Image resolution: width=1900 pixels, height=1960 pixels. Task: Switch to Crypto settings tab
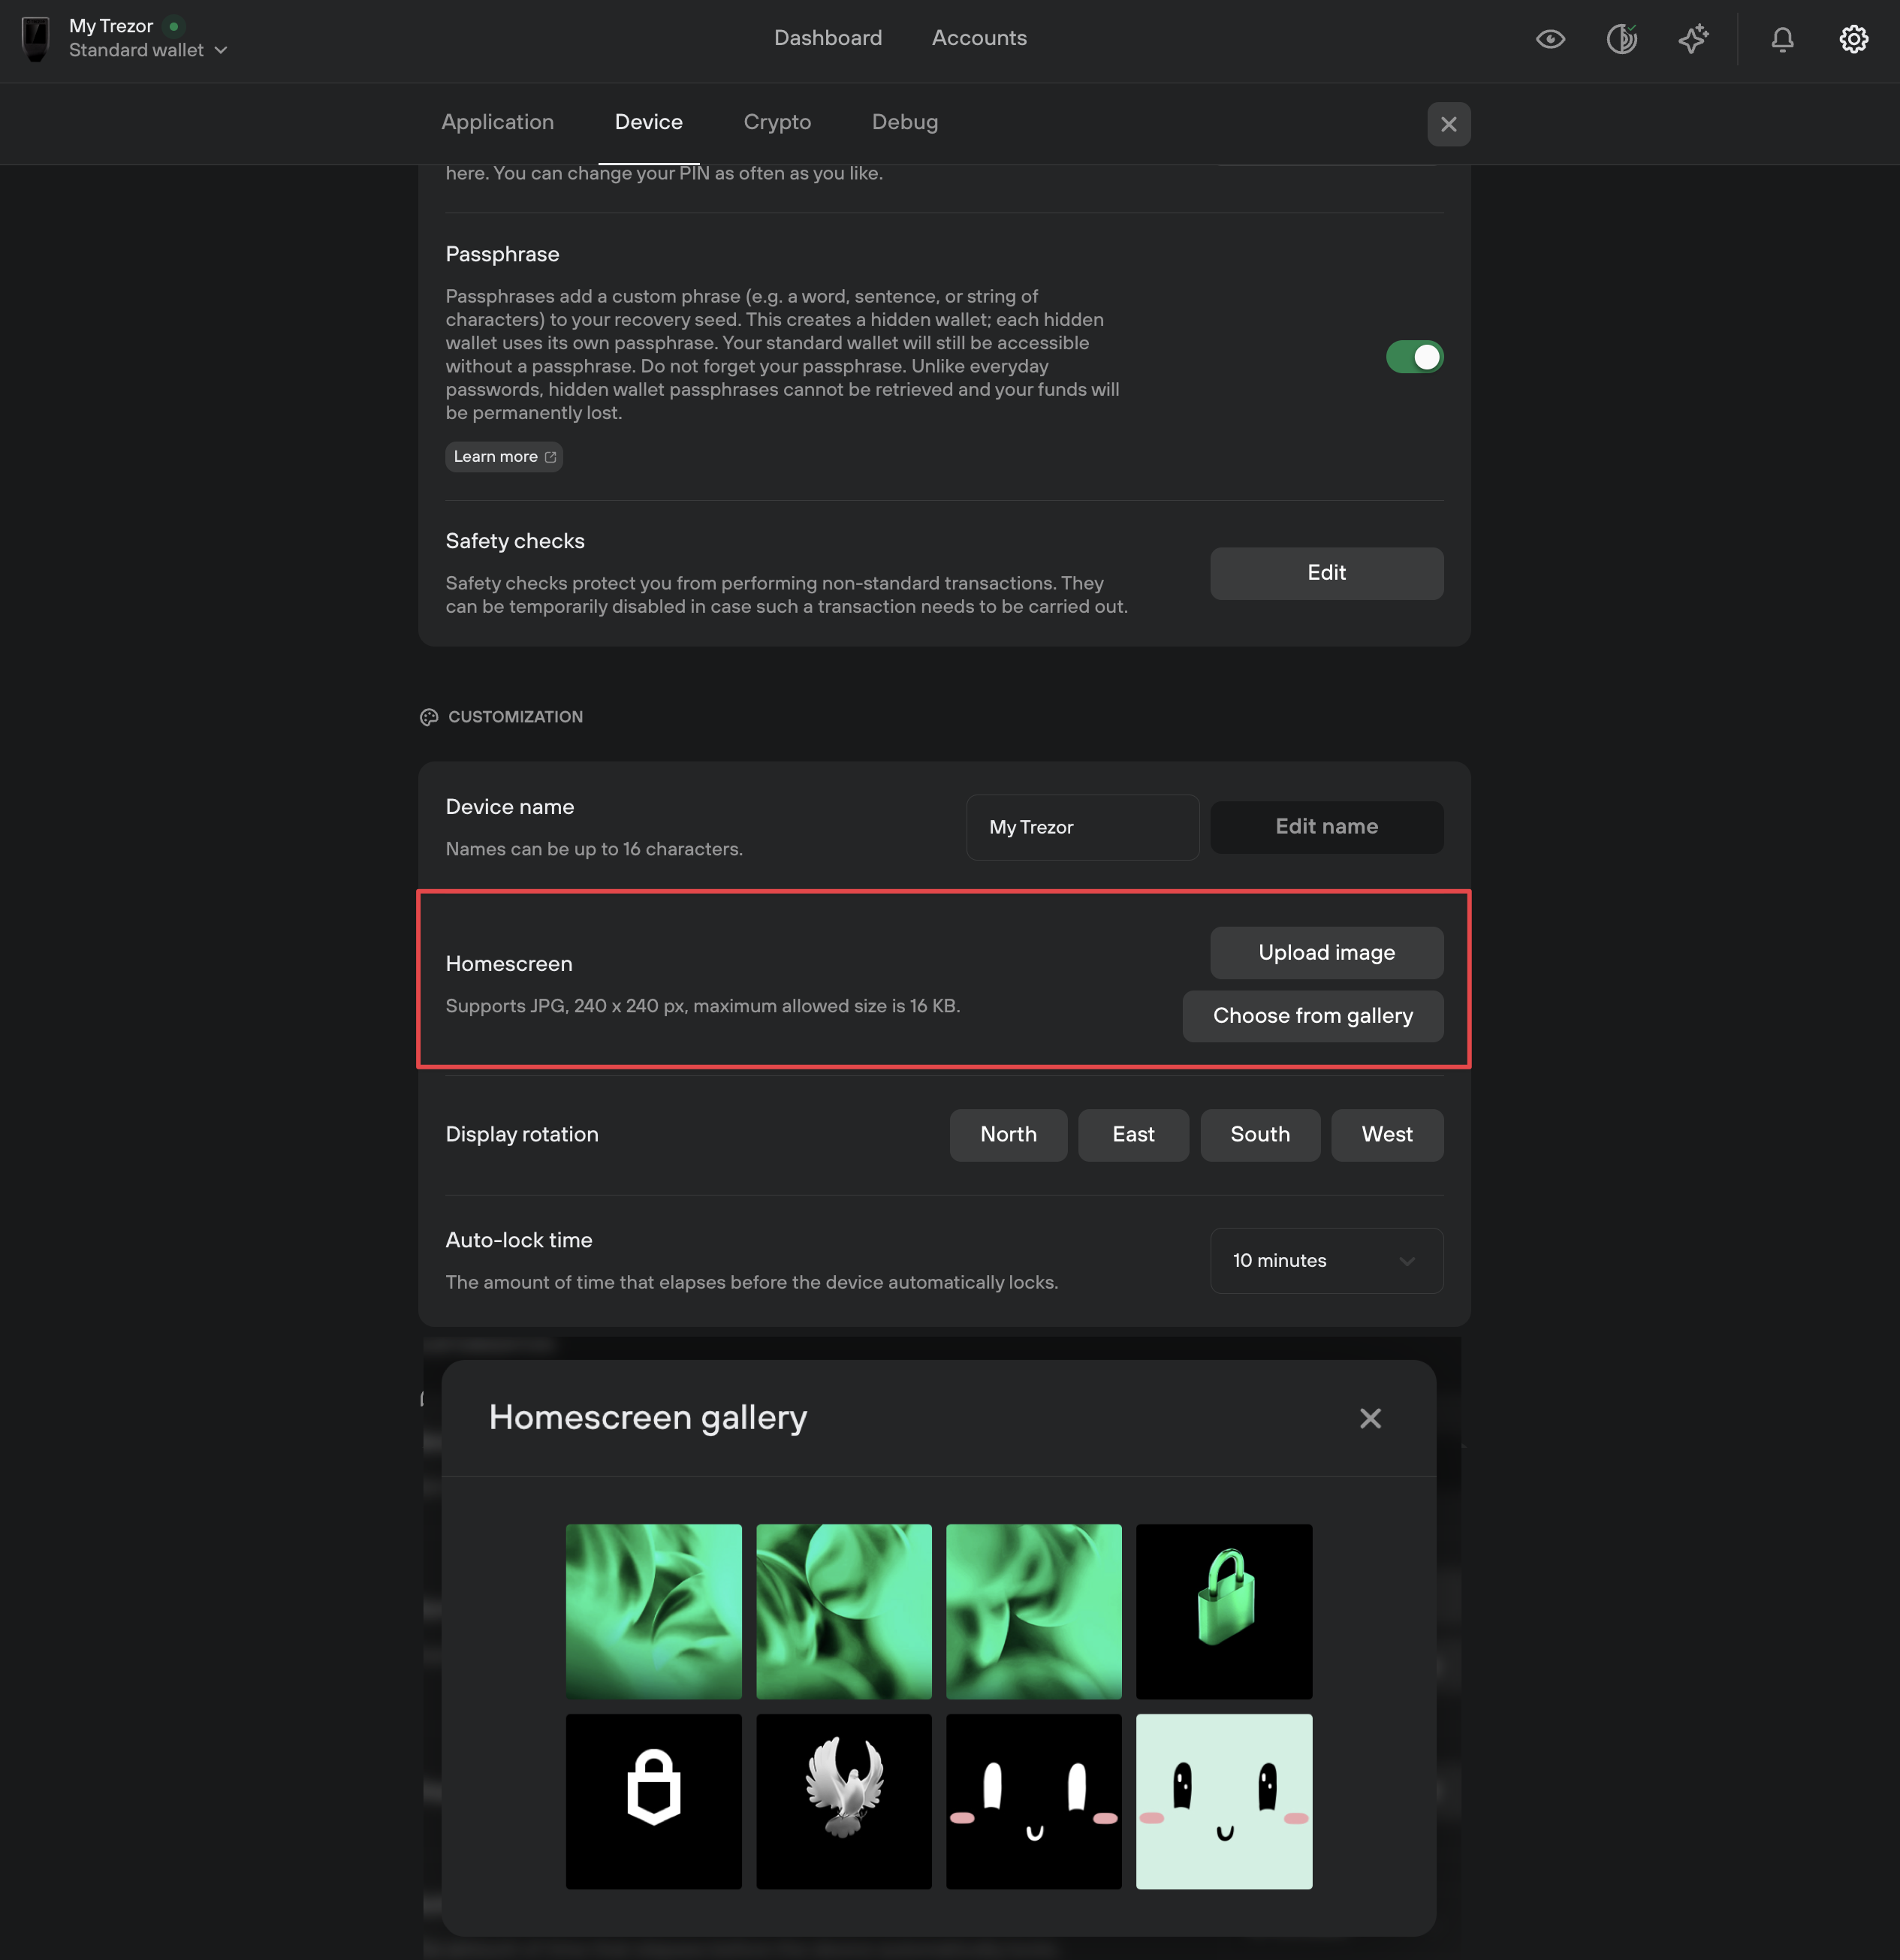pos(777,122)
